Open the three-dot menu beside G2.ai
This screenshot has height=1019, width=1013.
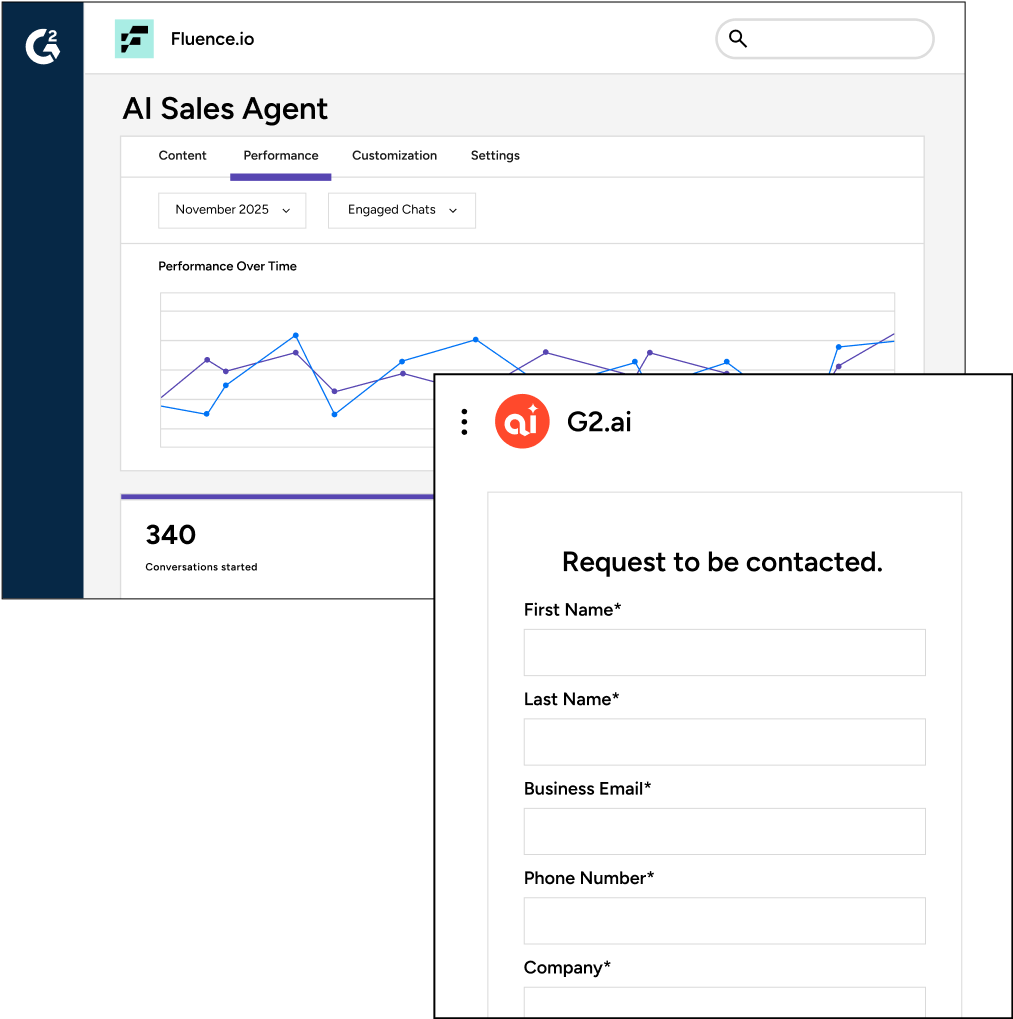tap(464, 422)
